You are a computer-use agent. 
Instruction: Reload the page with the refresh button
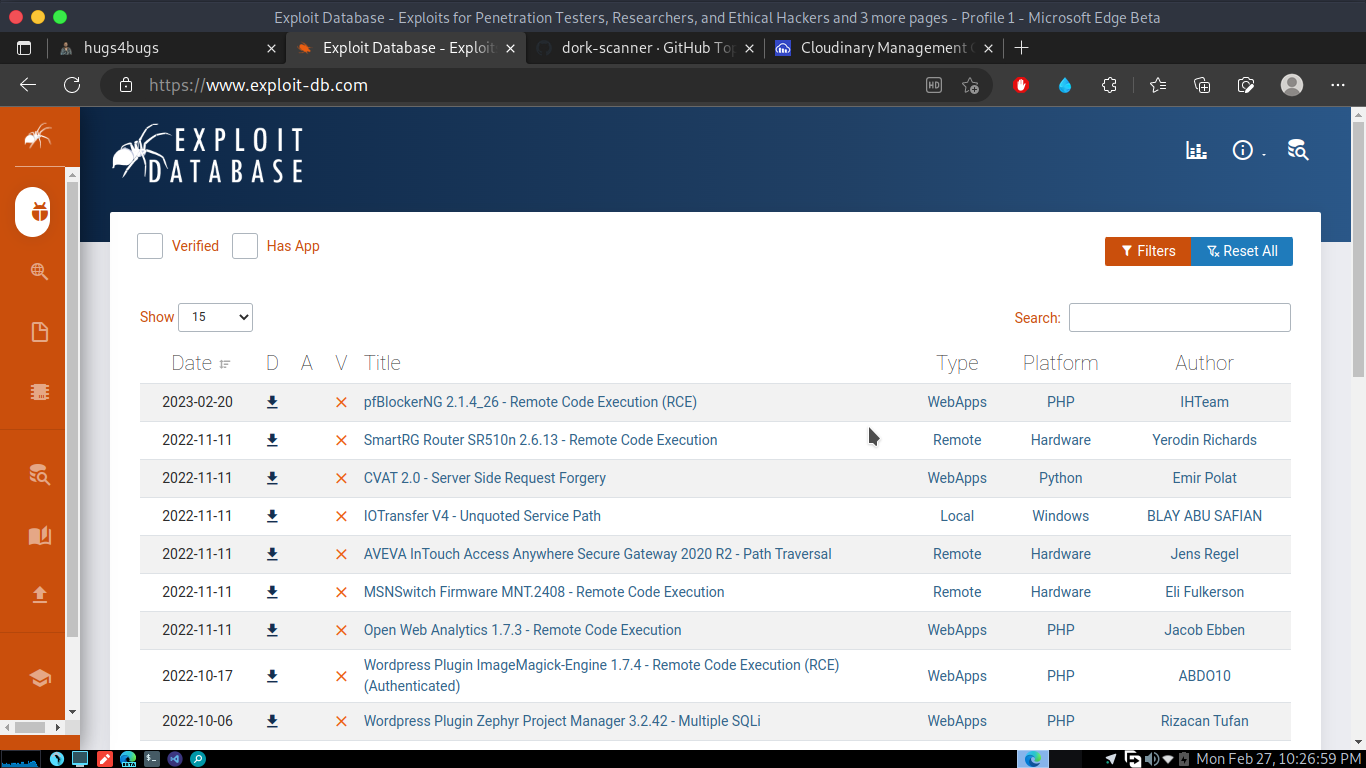(72, 85)
